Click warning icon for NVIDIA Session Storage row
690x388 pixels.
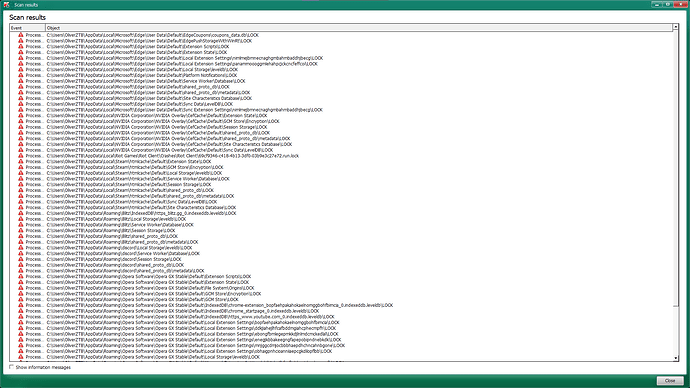click(21, 127)
